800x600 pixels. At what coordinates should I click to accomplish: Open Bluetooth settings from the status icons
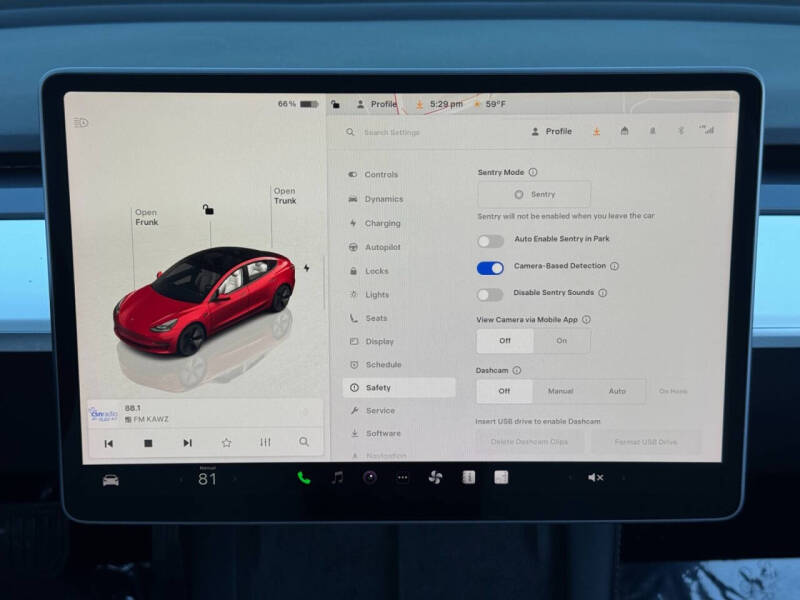coord(680,130)
